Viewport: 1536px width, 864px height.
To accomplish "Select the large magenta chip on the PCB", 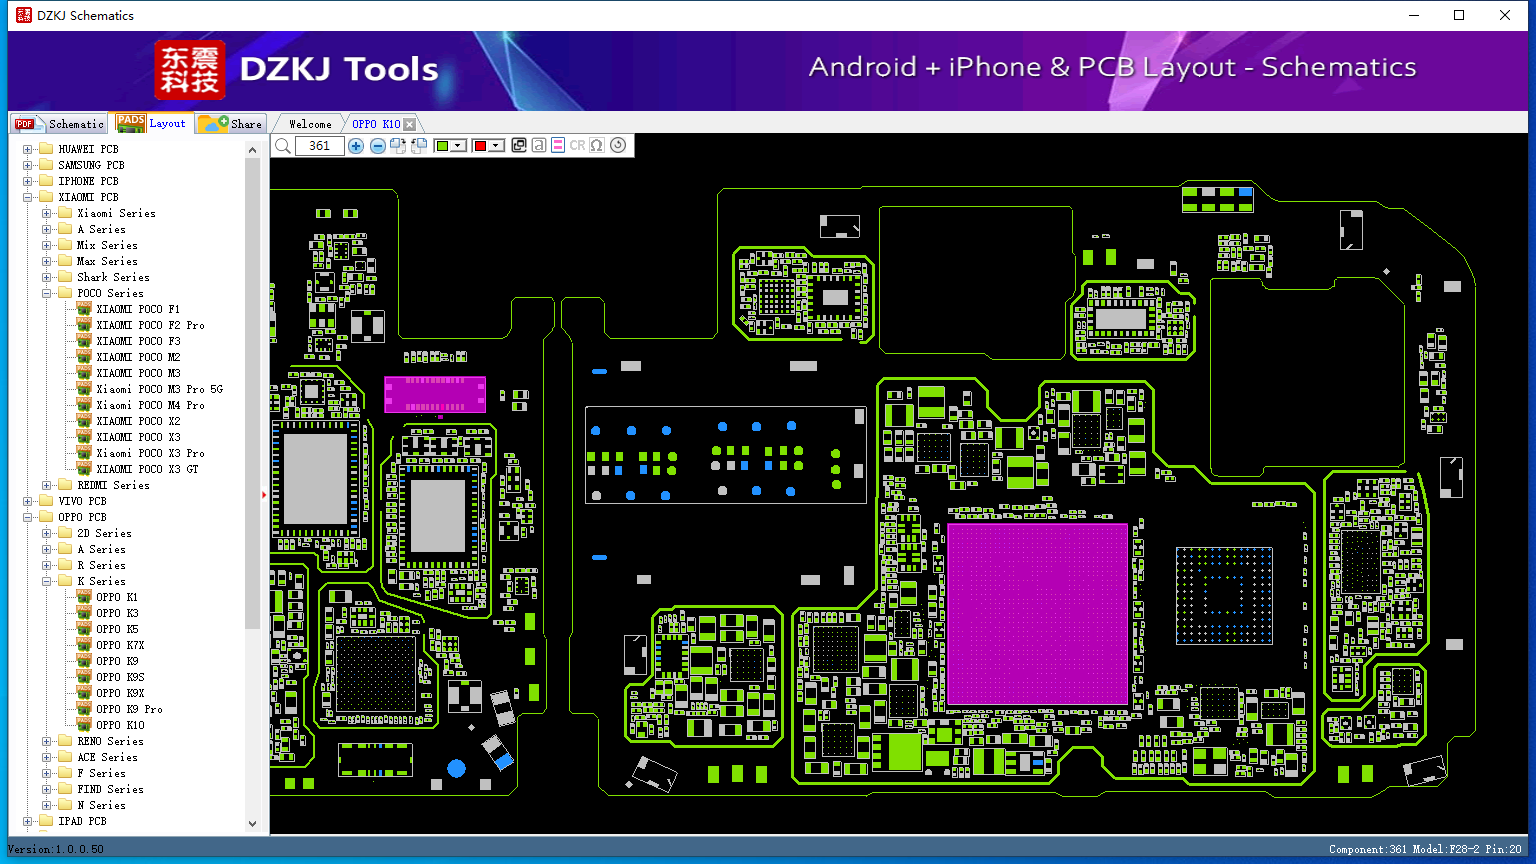I will coord(1037,613).
